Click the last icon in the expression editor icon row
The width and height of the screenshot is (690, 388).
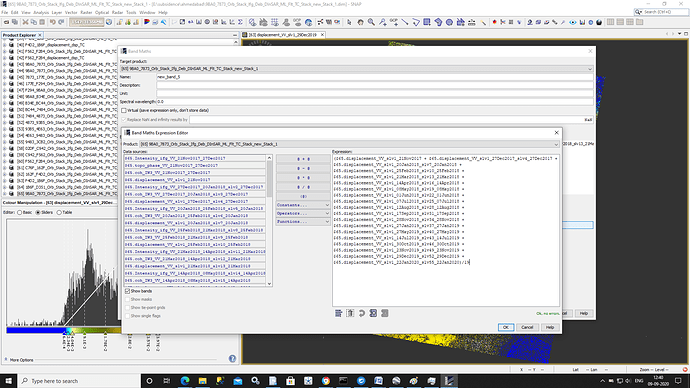point(385,313)
